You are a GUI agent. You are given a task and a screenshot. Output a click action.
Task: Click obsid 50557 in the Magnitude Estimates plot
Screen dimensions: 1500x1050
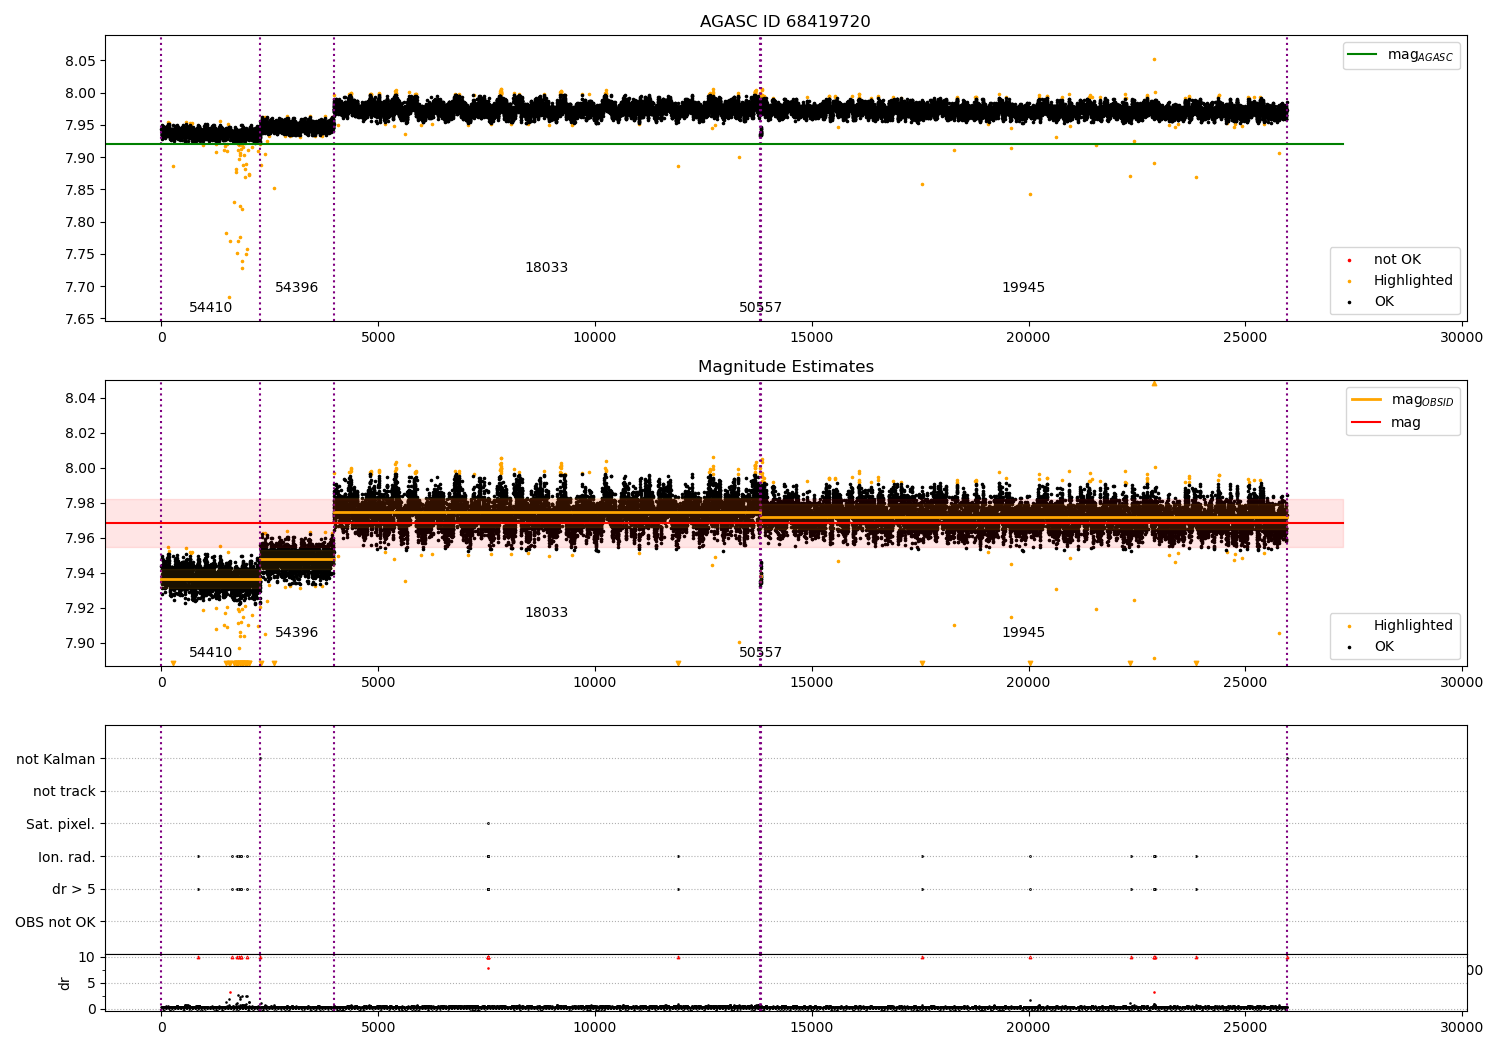760,653
